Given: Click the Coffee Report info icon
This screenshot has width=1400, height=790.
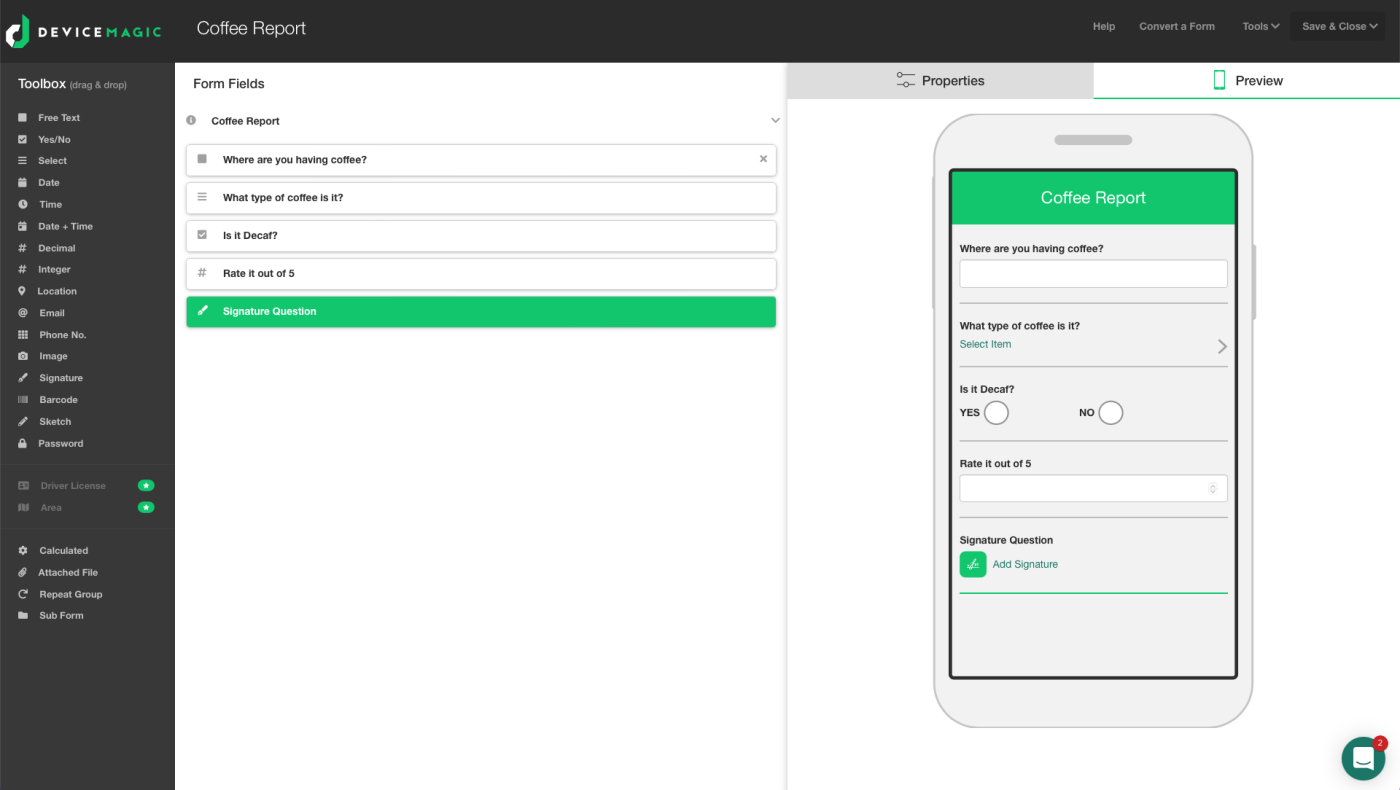Looking at the screenshot, I should (x=191, y=120).
